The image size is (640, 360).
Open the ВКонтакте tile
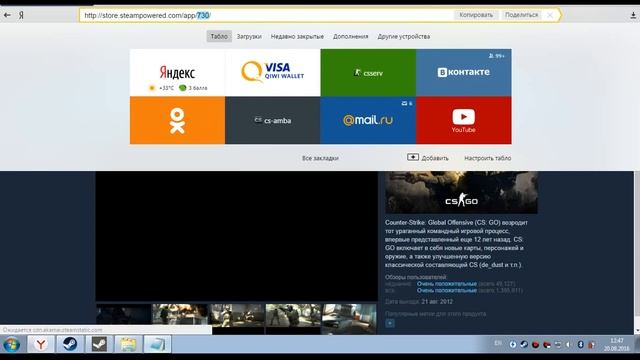pos(464,73)
